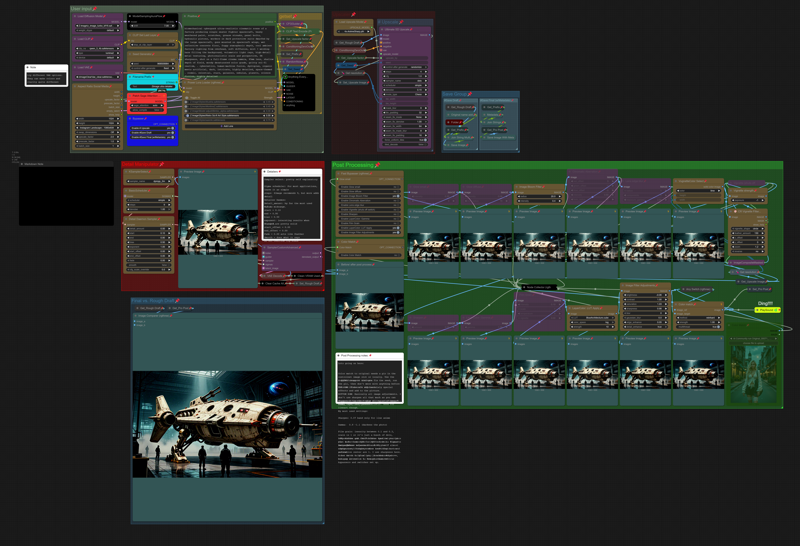Collapse the Load Diffusion Model node via its dot
This screenshot has width=800, height=546.
coord(75,16)
